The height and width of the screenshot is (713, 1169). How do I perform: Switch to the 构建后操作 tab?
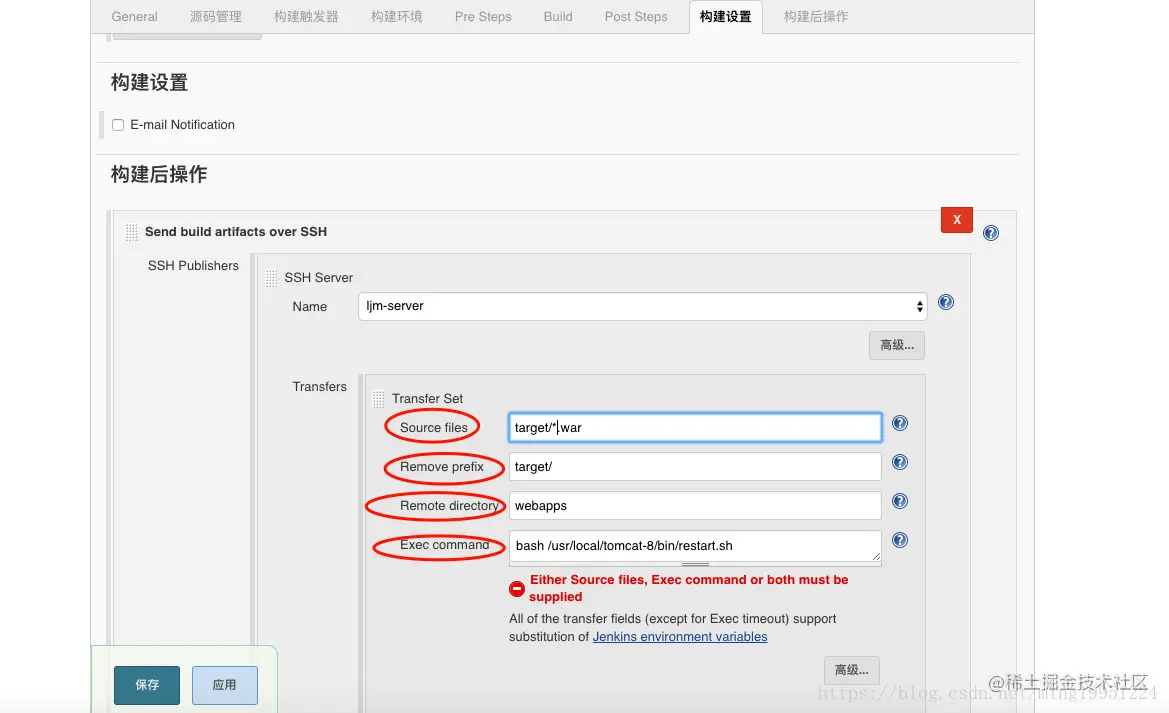click(816, 16)
